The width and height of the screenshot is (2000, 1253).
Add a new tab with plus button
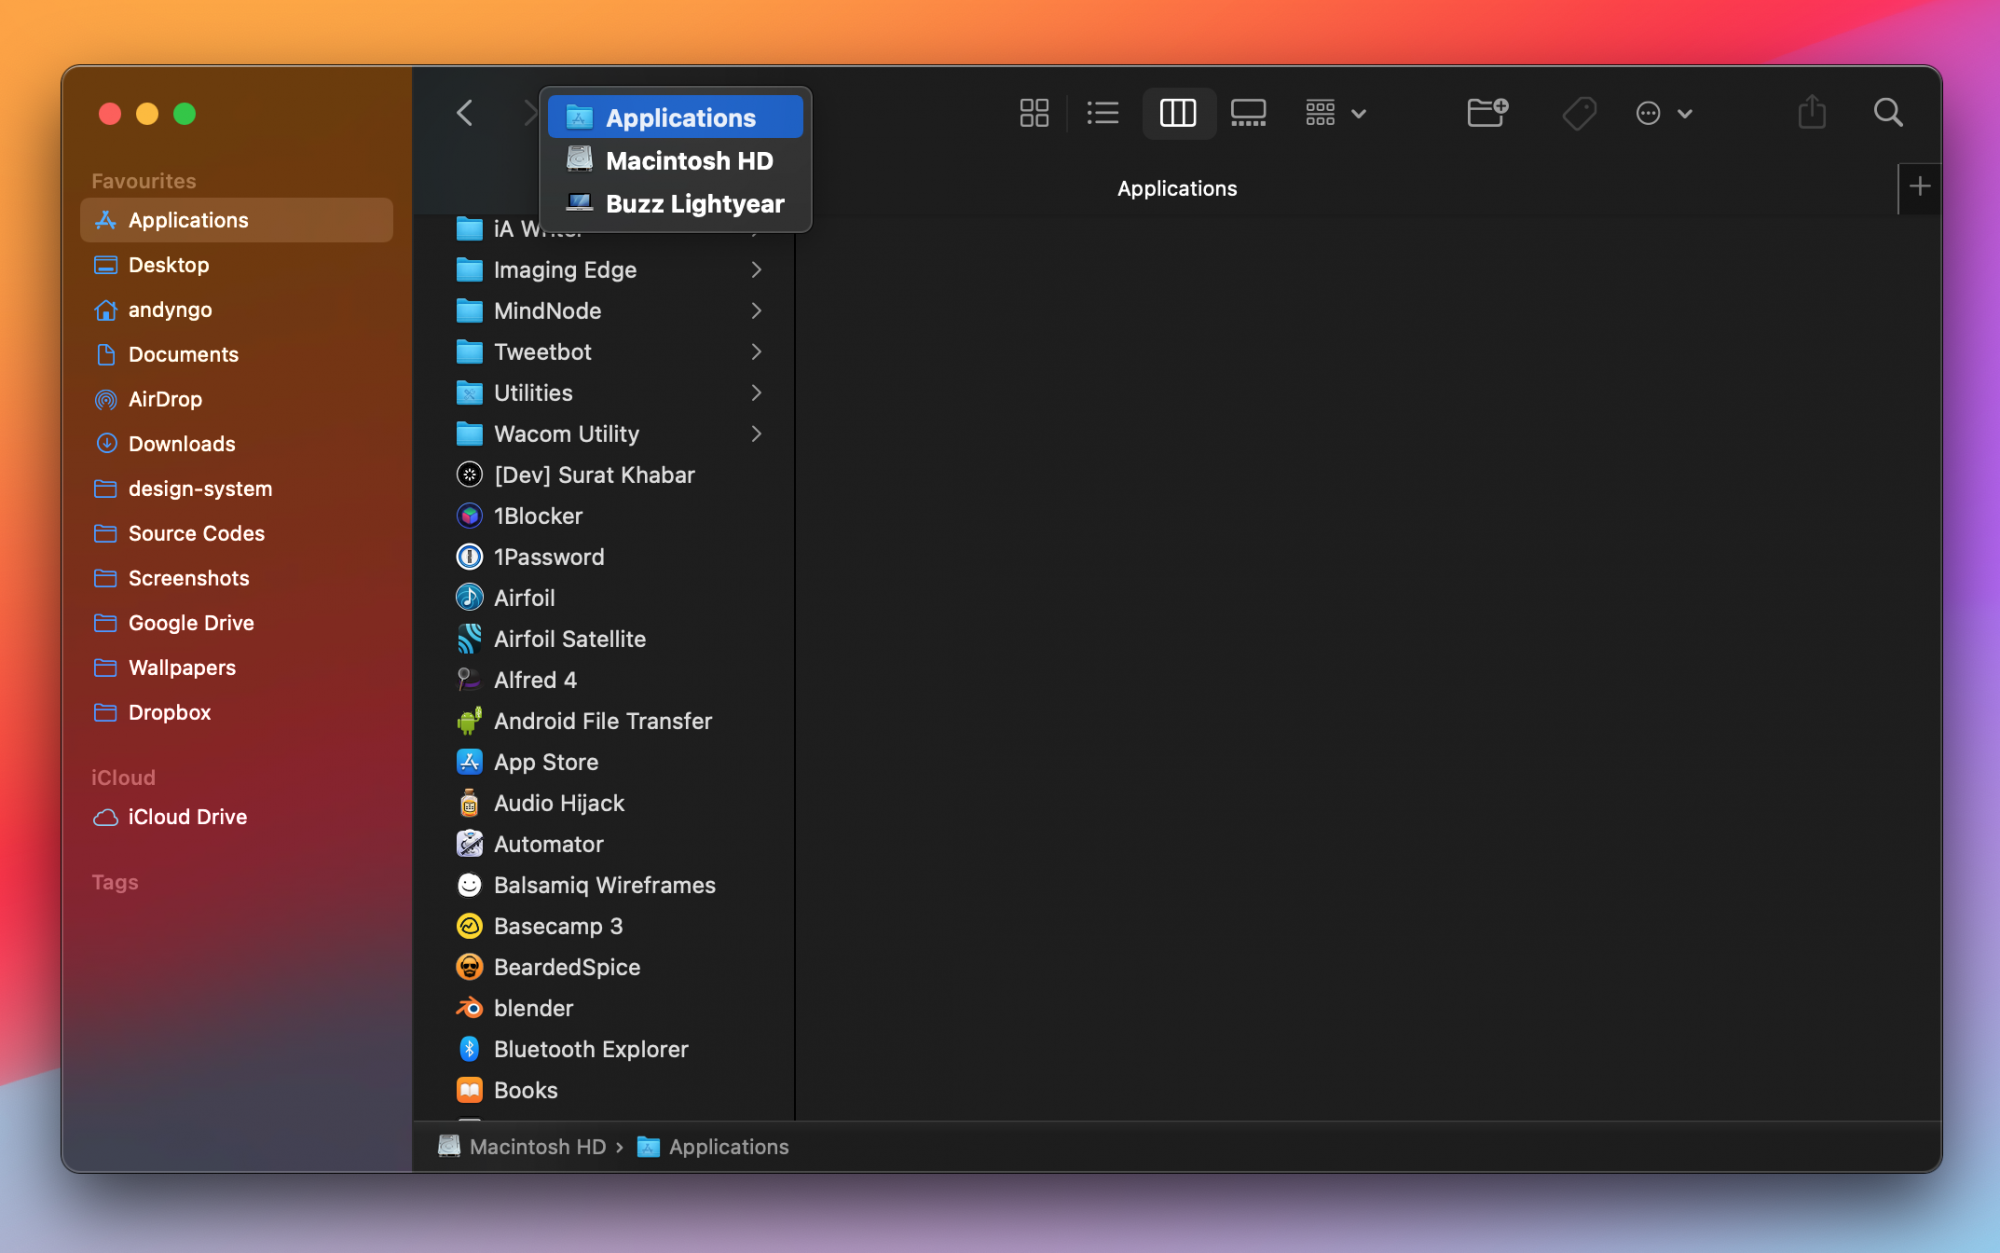(1919, 187)
